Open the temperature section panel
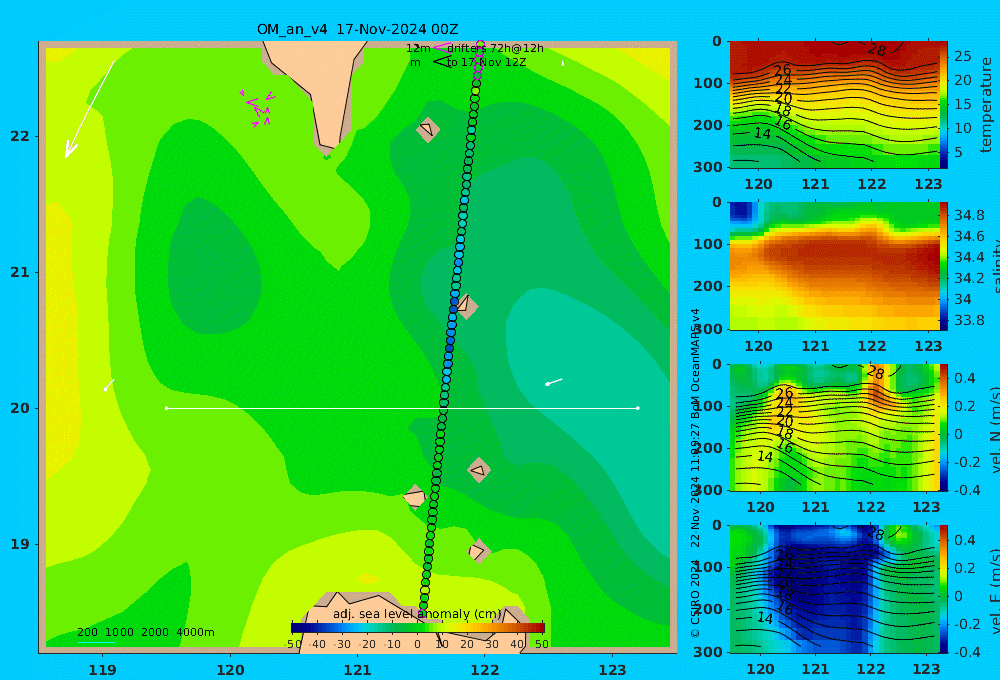 (834, 104)
